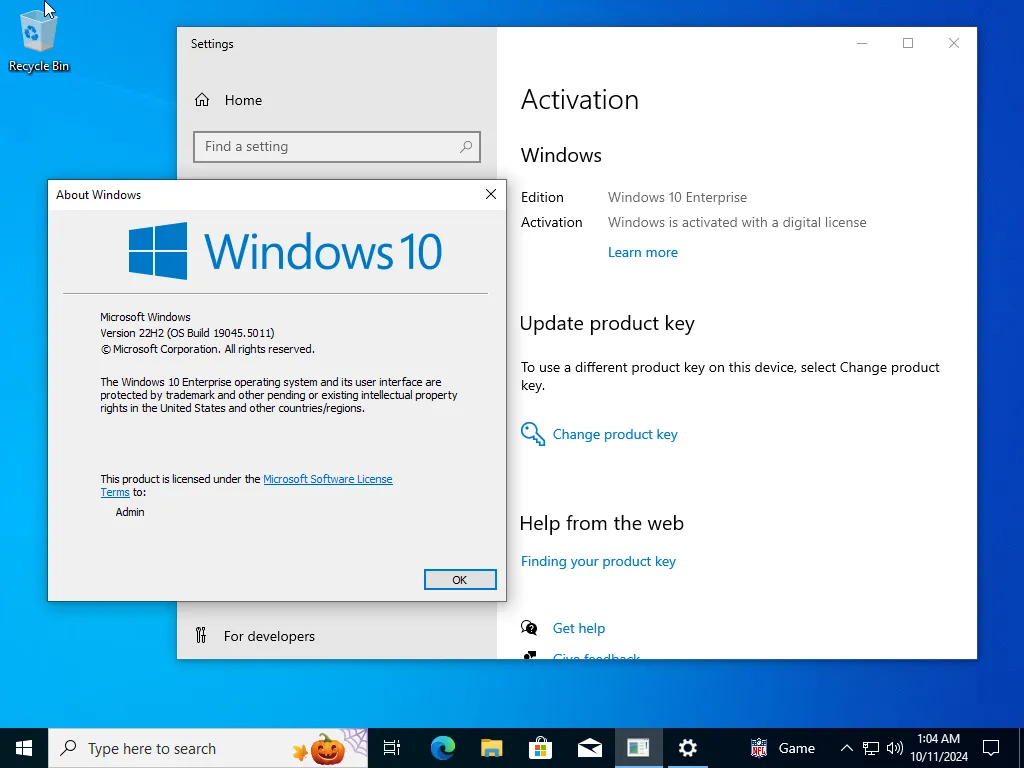Launch Microsoft Edge from taskbar
The height and width of the screenshot is (768, 1024).
[443, 748]
